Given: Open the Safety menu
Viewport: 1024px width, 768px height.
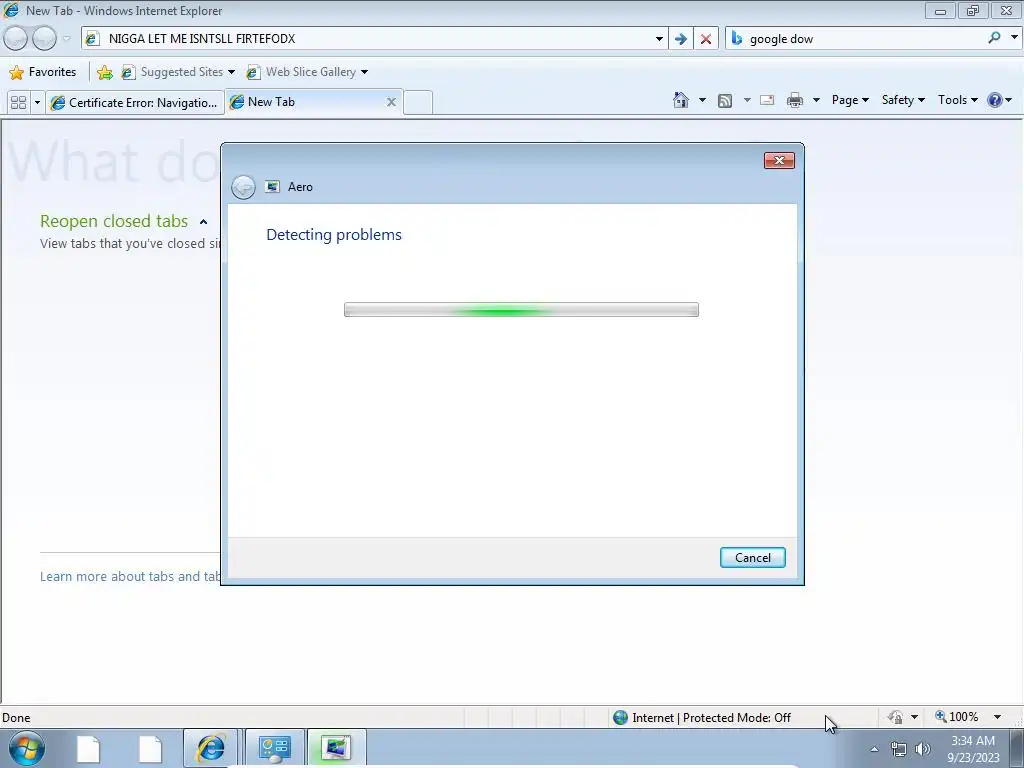Looking at the screenshot, I should pos(903,100).
